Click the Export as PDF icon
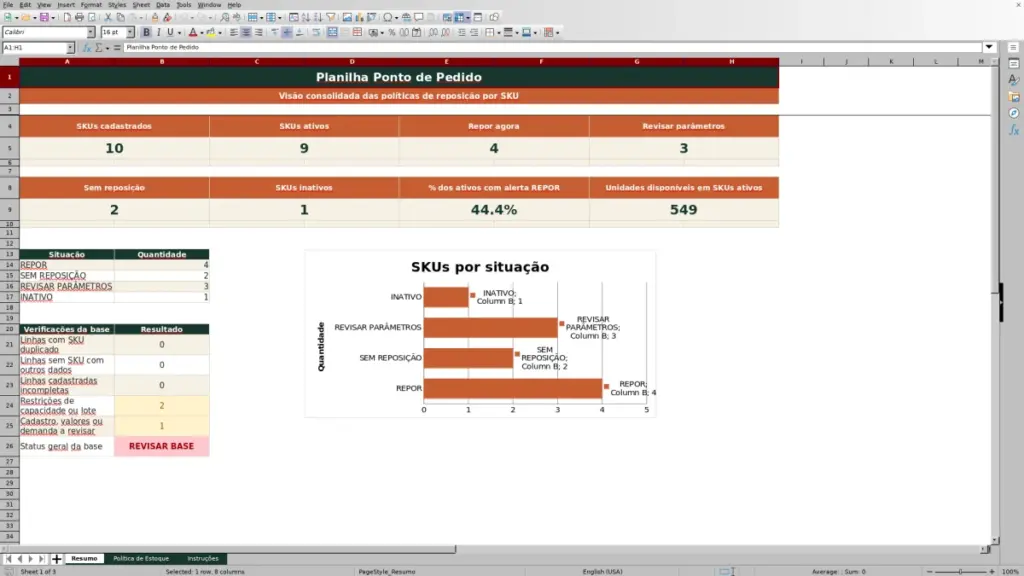Image resolution: width=1024 pixels, height=576 pixels. 67,18
